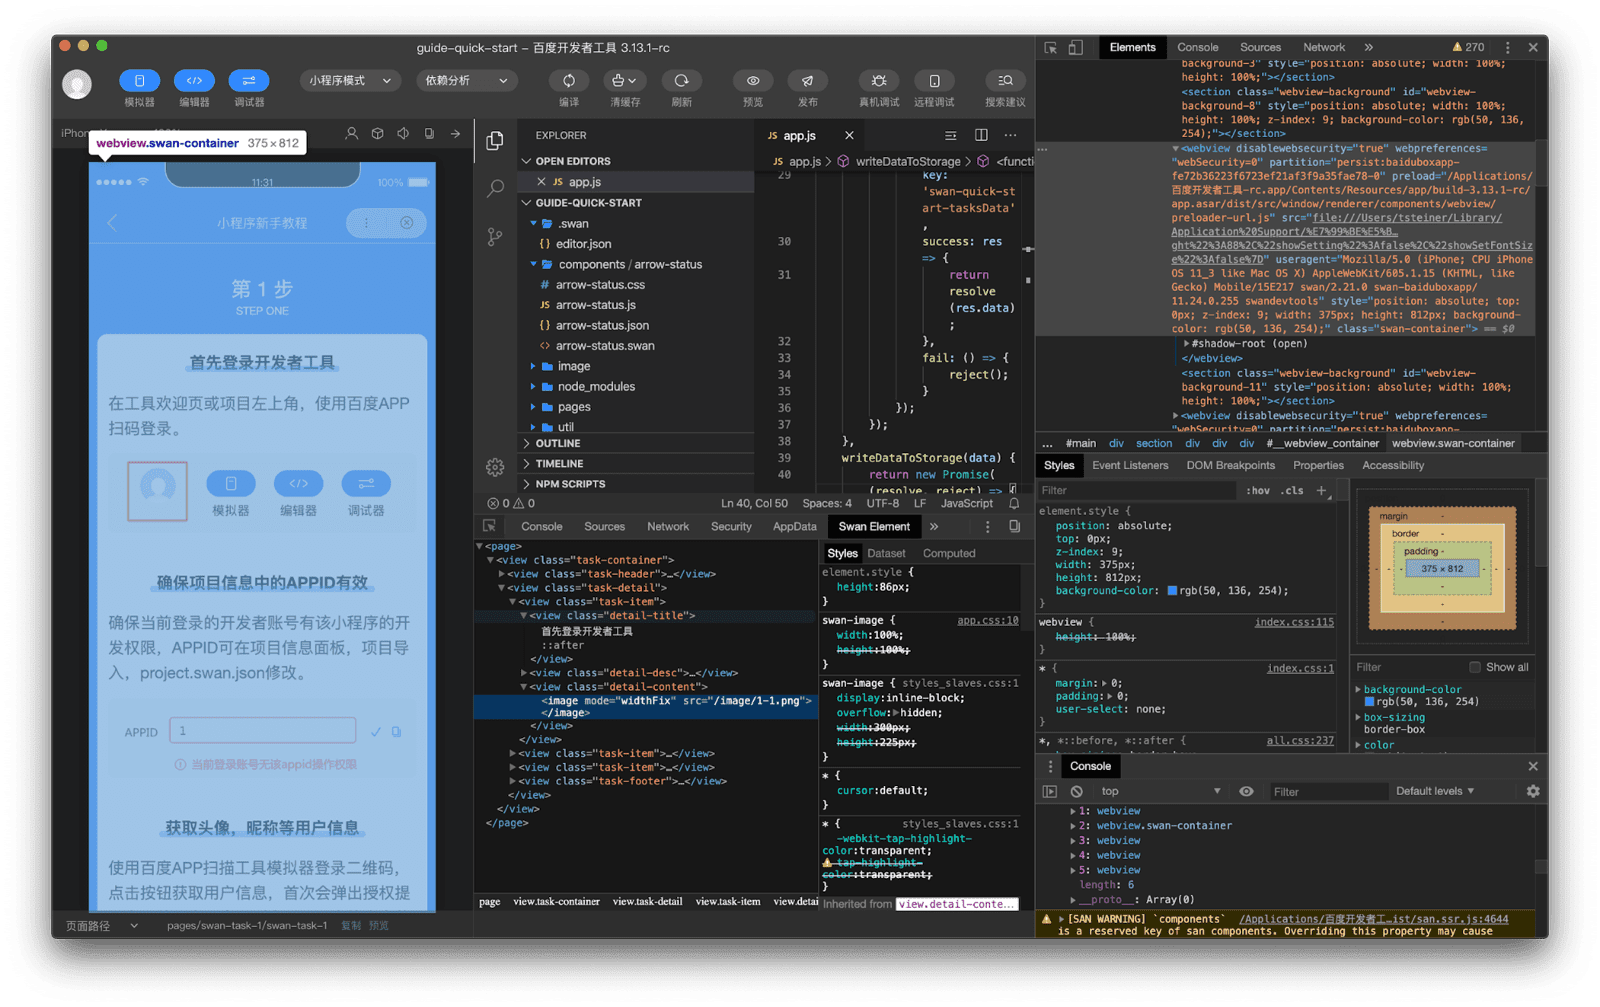Image resolution: width=1600 pixels, height=1007 pixels.
Task: Switch to the Computed styles tab
Action: pyautogui.click(x=947, y=552)
